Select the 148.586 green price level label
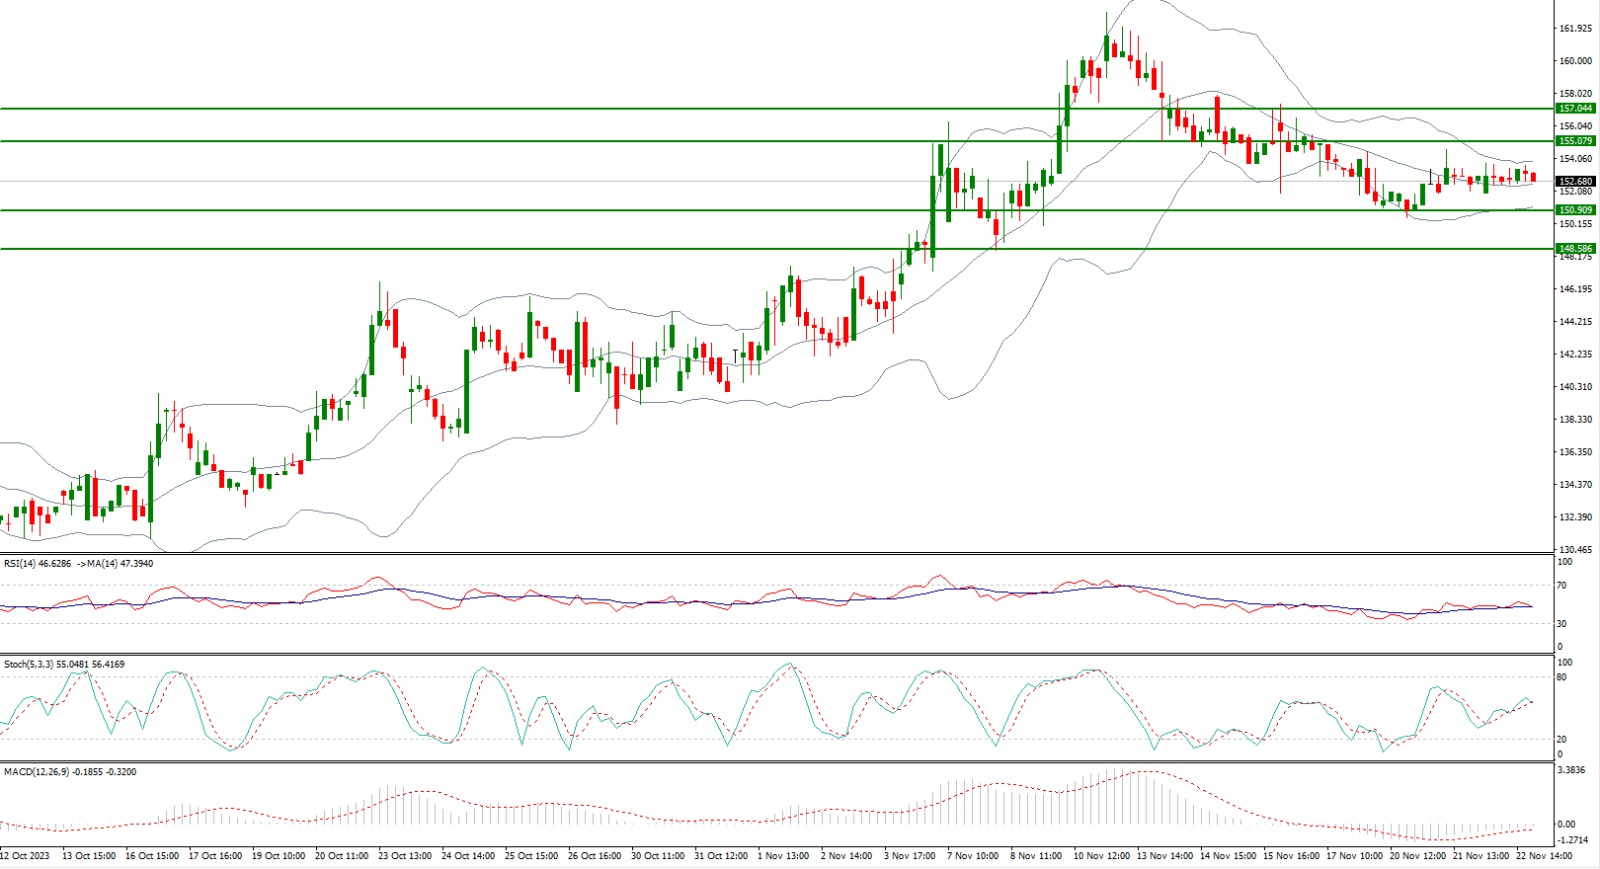Screen dimensions: 1600x869 pos(1575,248)
